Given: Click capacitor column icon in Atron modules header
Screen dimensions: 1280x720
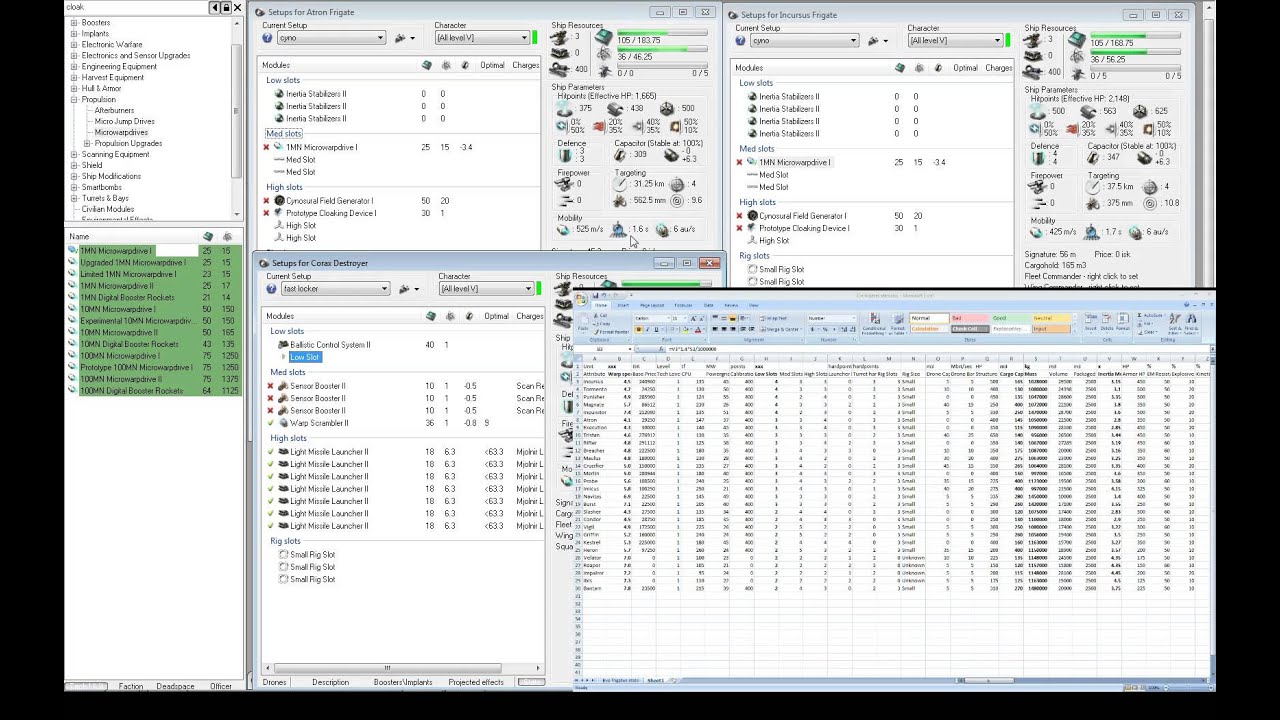Looking at the screenshot, I should [465, 65].
